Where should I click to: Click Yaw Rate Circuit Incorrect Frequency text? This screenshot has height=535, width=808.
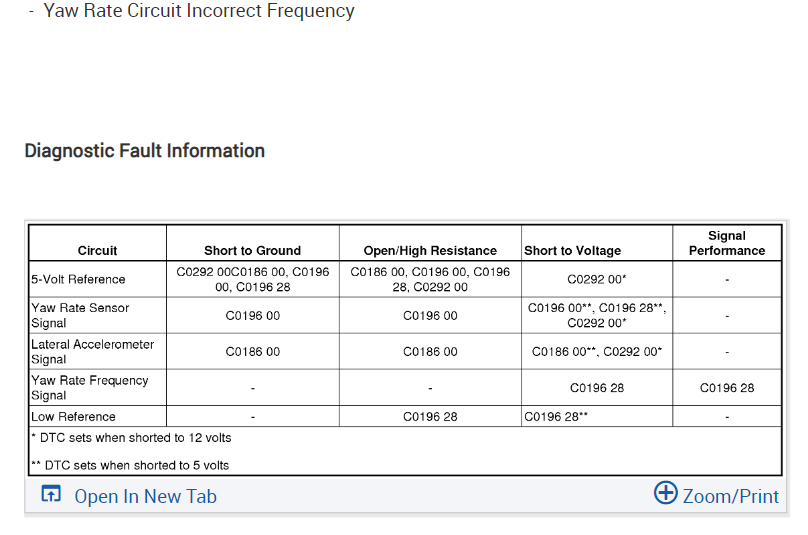[199, 12]
